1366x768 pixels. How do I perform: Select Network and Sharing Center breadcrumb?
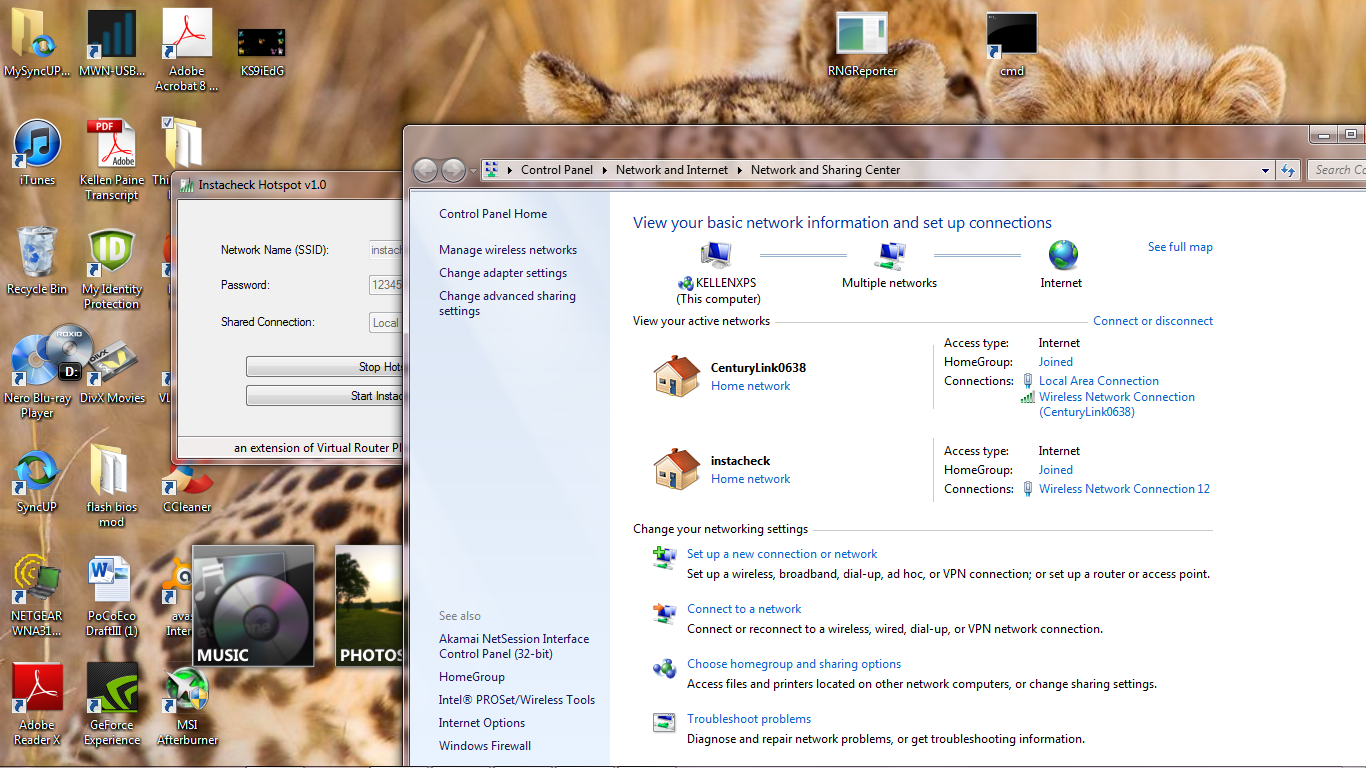[x=826, y=170]
